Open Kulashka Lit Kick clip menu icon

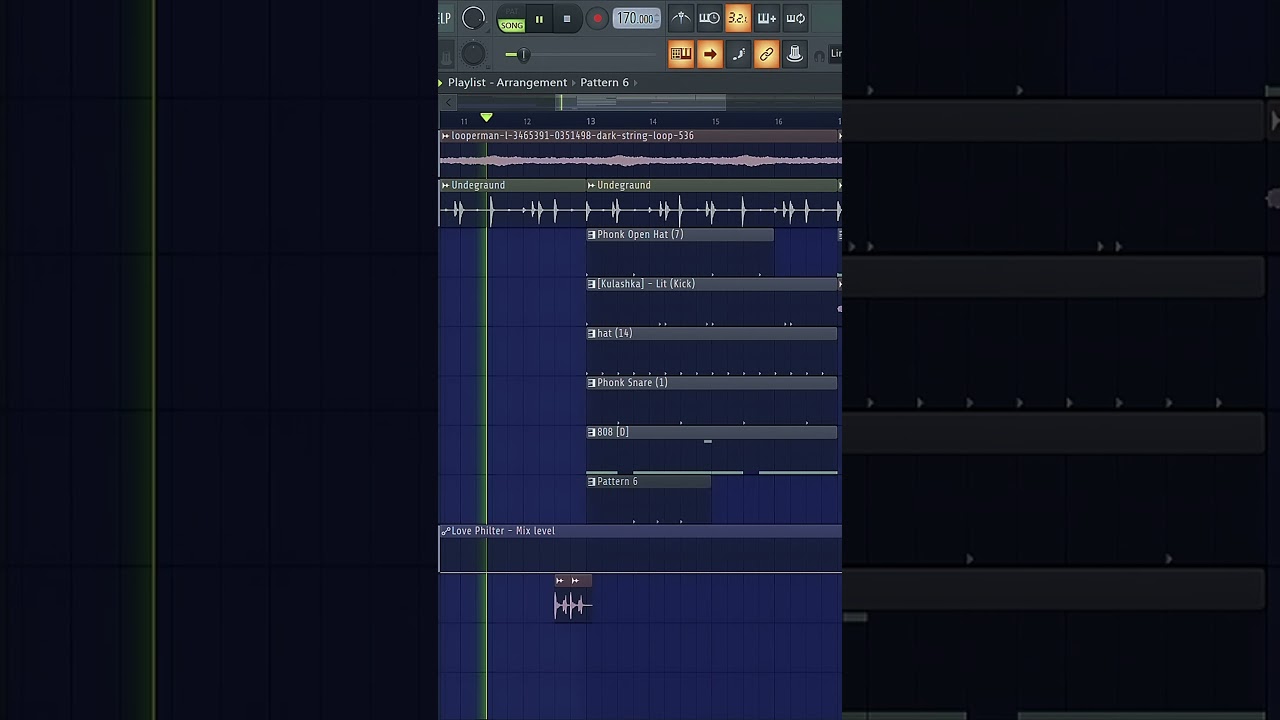[x=591, y=284]
